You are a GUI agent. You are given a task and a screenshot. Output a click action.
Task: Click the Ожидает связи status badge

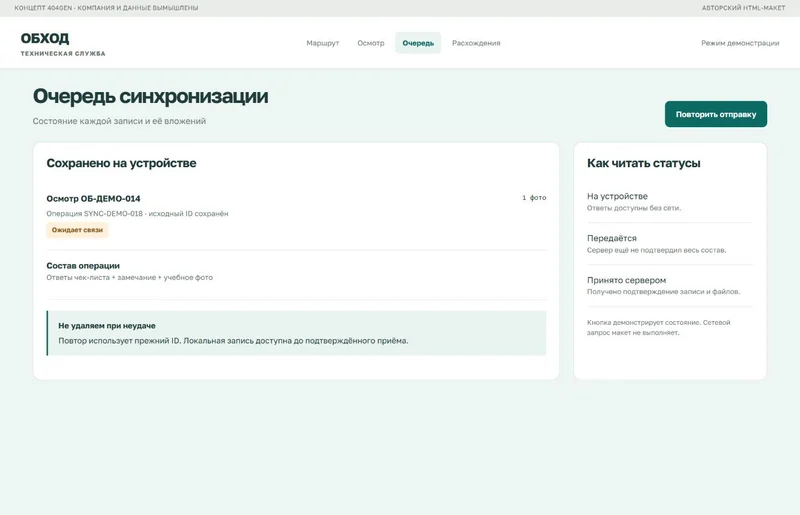(x=77, y=230)
